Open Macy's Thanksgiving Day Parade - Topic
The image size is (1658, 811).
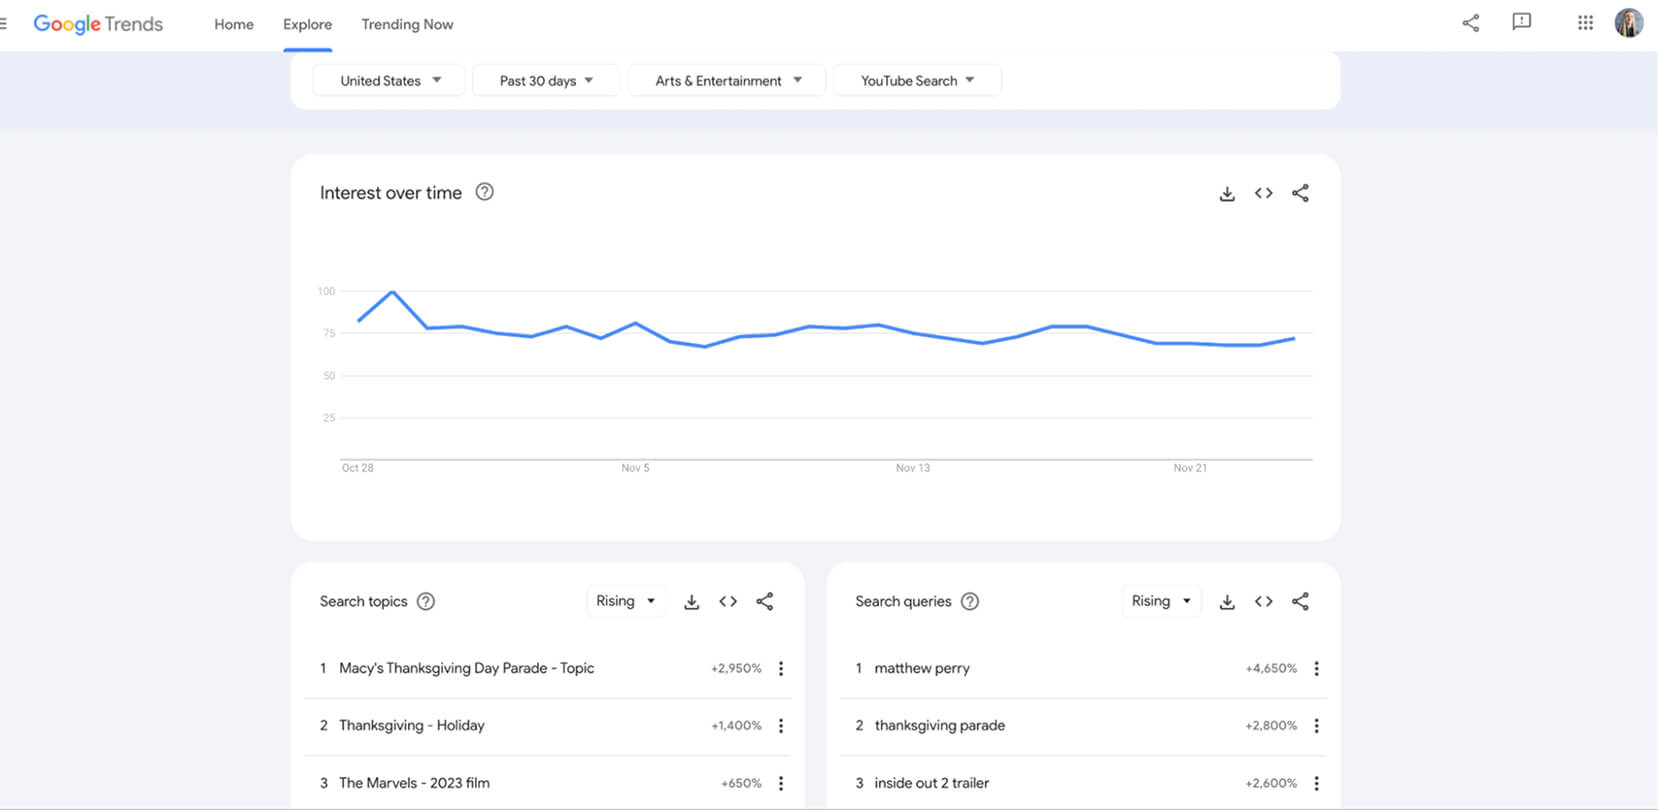[466, 668]
